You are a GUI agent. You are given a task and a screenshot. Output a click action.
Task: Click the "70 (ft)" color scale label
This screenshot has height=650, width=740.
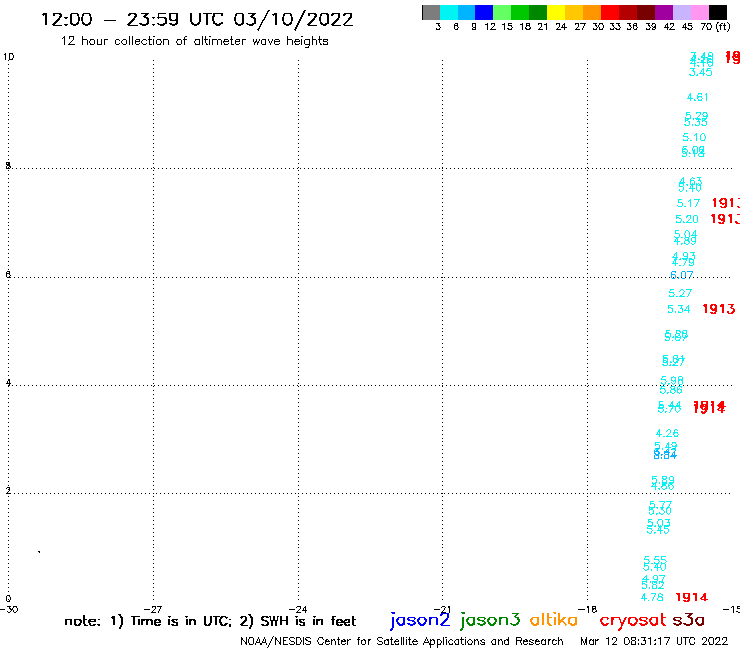pos(715,27)
